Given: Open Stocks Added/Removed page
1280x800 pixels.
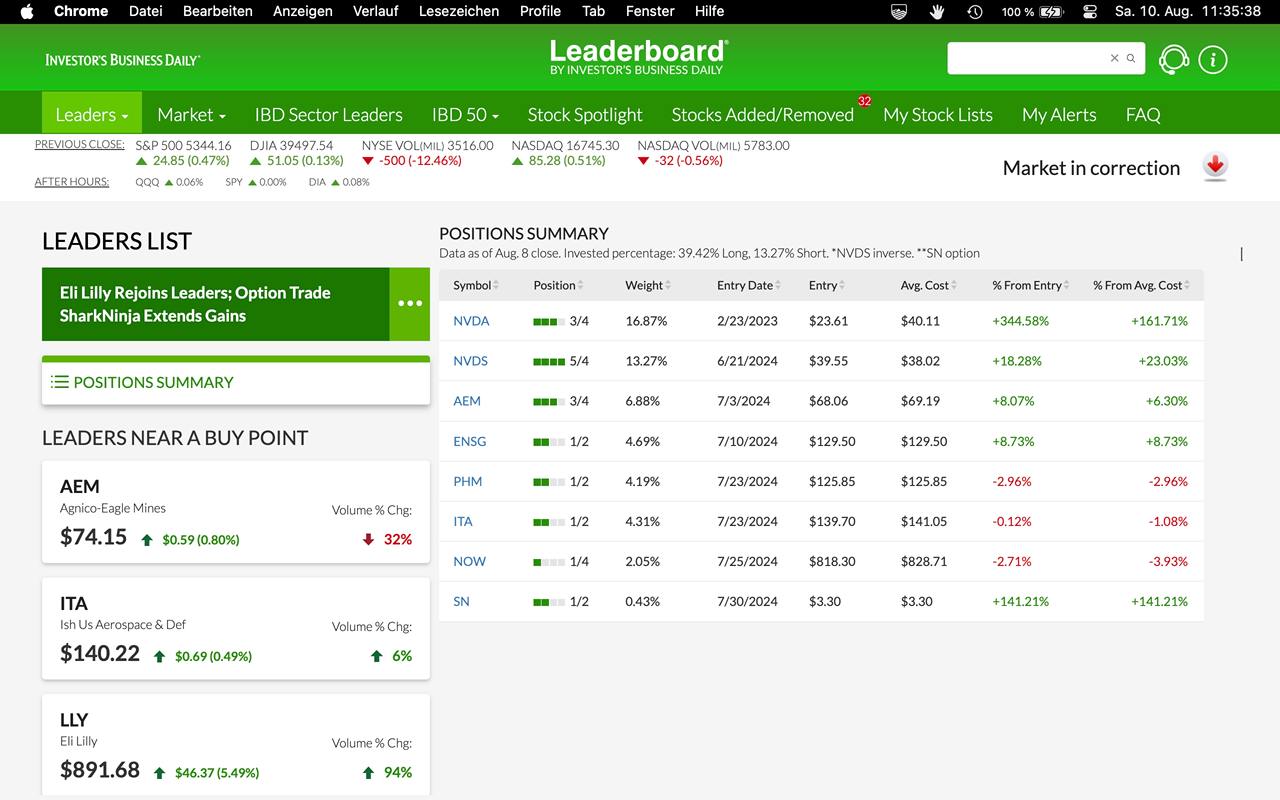Looking at the screenshot, I should pyautogui.click(x=762, y=114).
